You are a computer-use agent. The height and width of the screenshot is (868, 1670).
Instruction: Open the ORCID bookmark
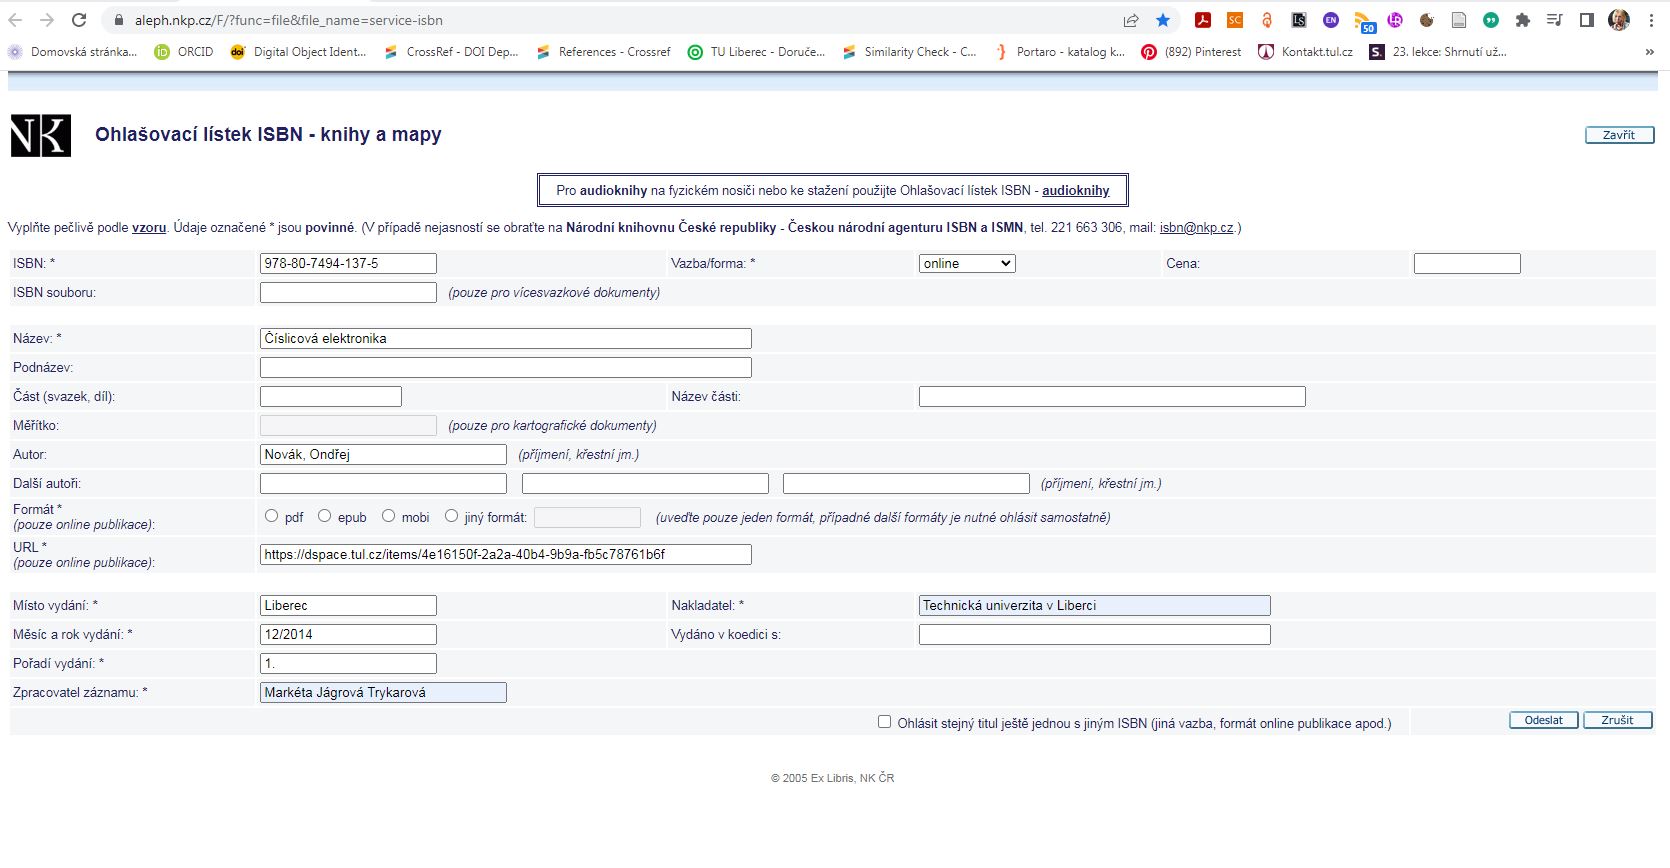(184, 52)
